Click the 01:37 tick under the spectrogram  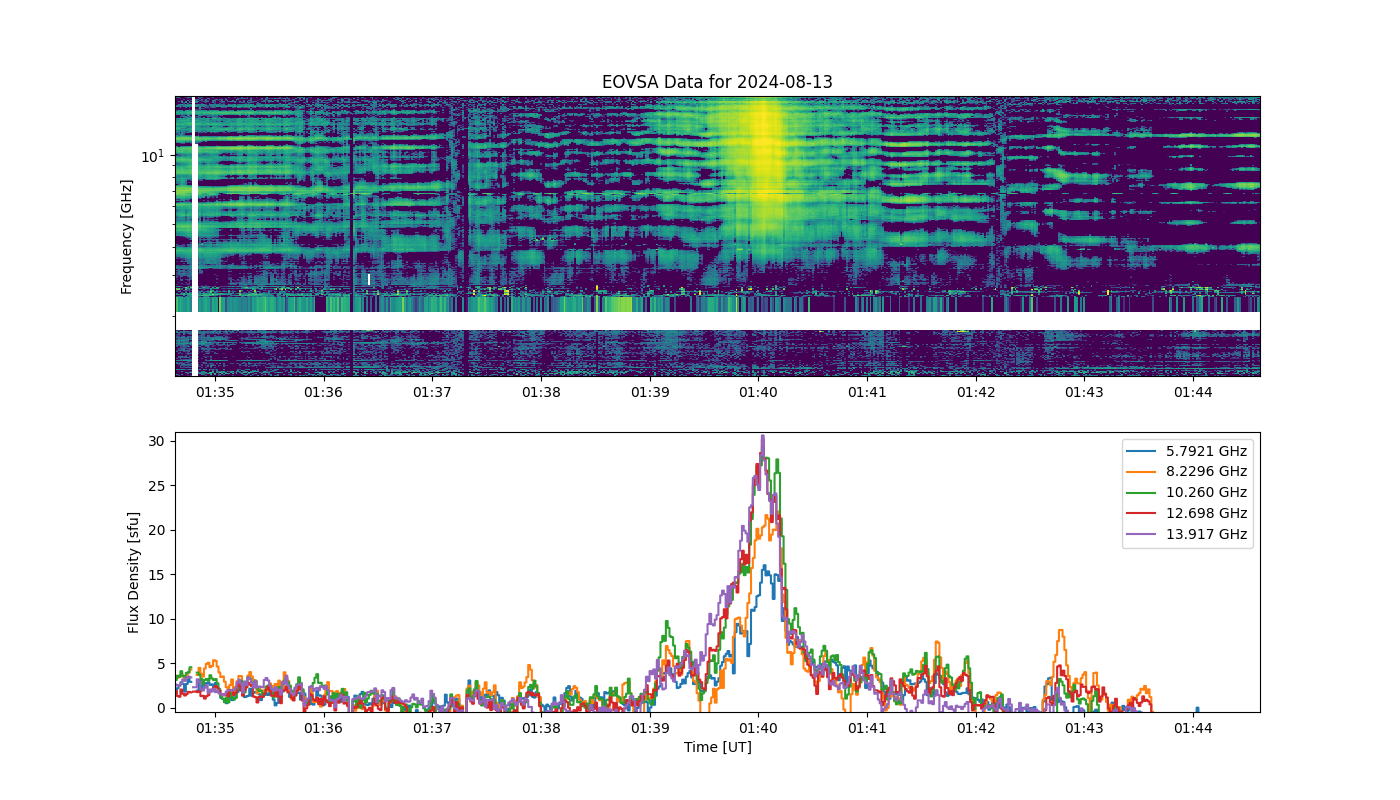432,393
